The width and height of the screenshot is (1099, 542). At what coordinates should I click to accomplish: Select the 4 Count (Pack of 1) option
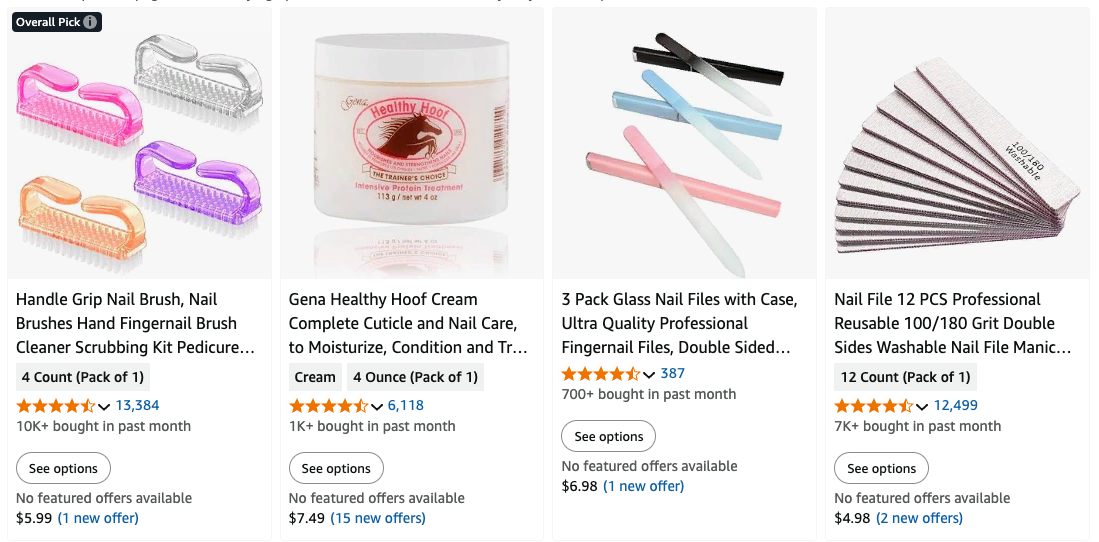click(83, 377)
